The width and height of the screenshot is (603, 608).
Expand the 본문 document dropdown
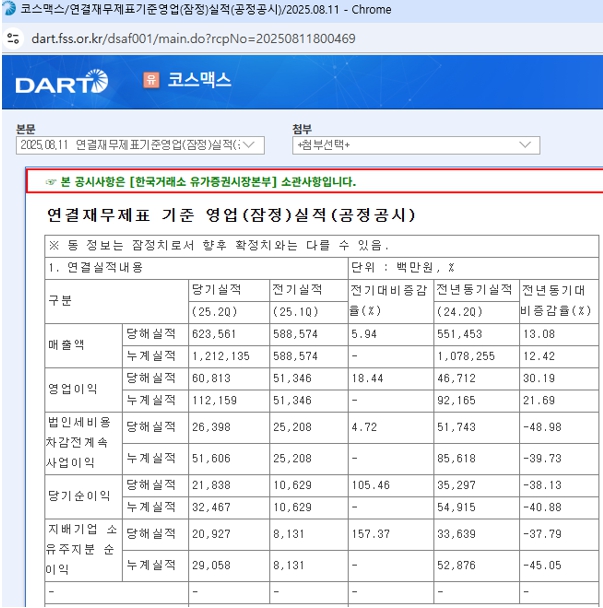pos(140,145)
